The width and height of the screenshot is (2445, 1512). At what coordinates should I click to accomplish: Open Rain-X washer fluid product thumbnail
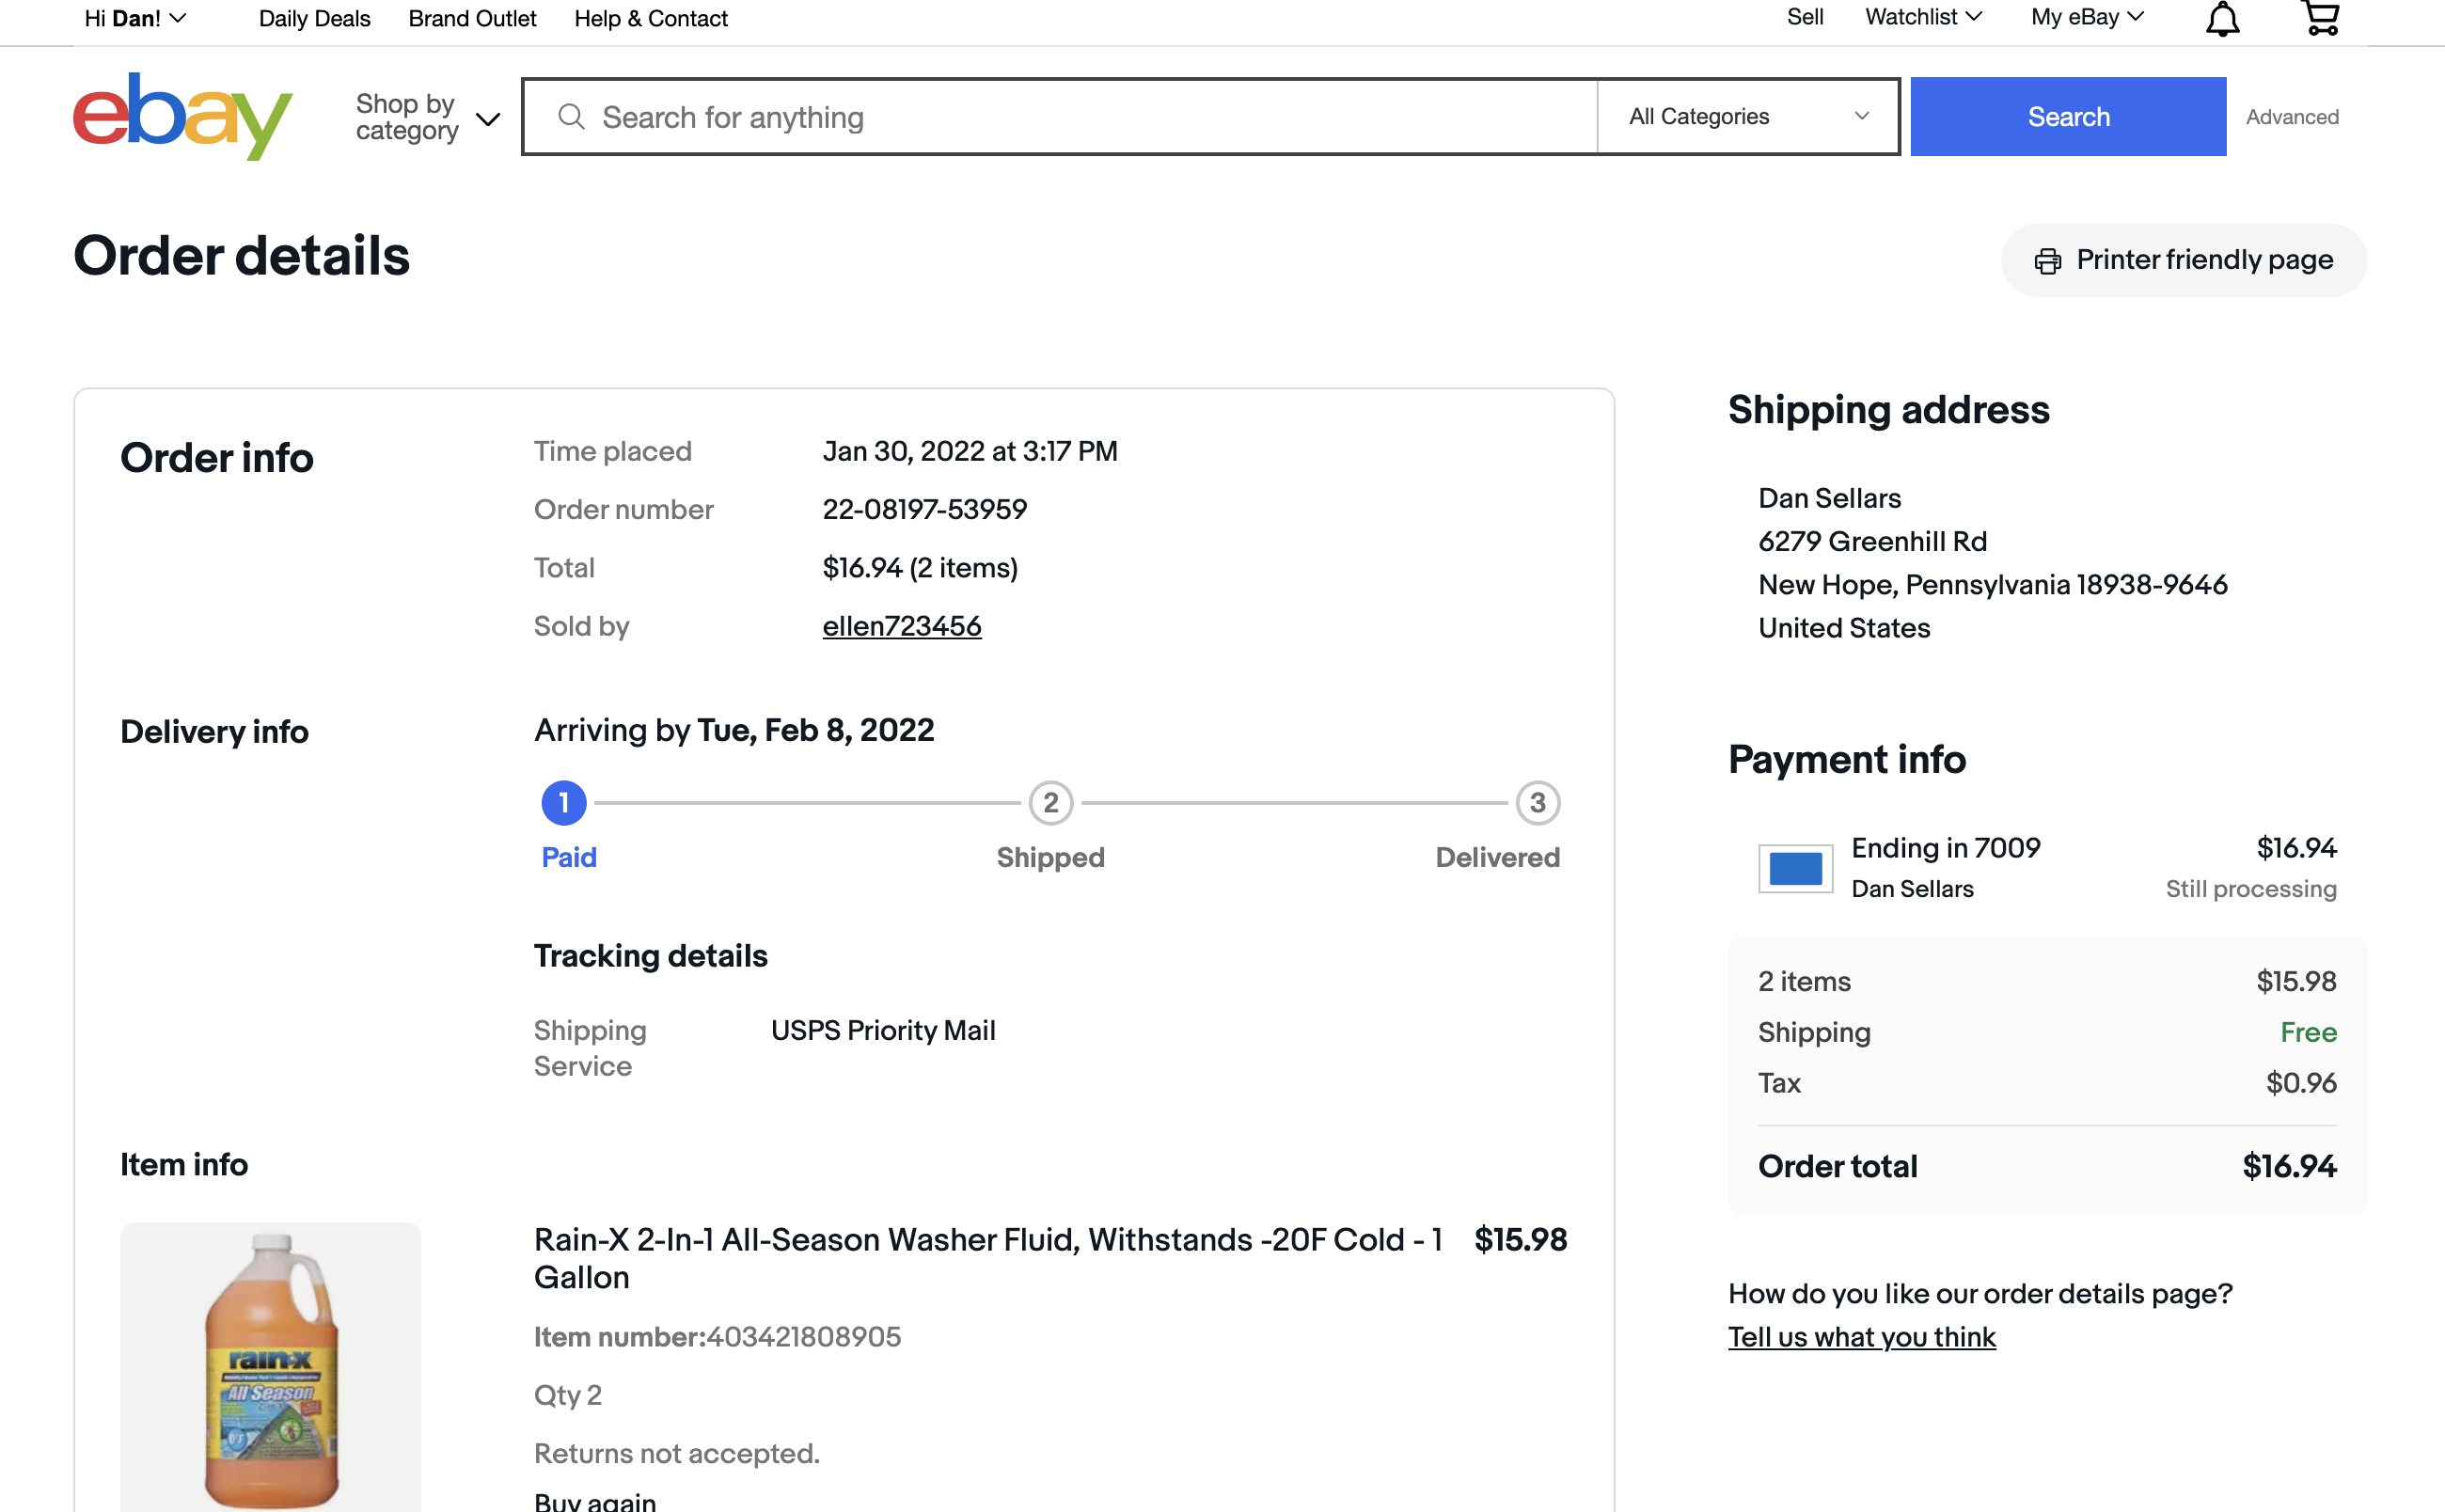(270, 1366)
